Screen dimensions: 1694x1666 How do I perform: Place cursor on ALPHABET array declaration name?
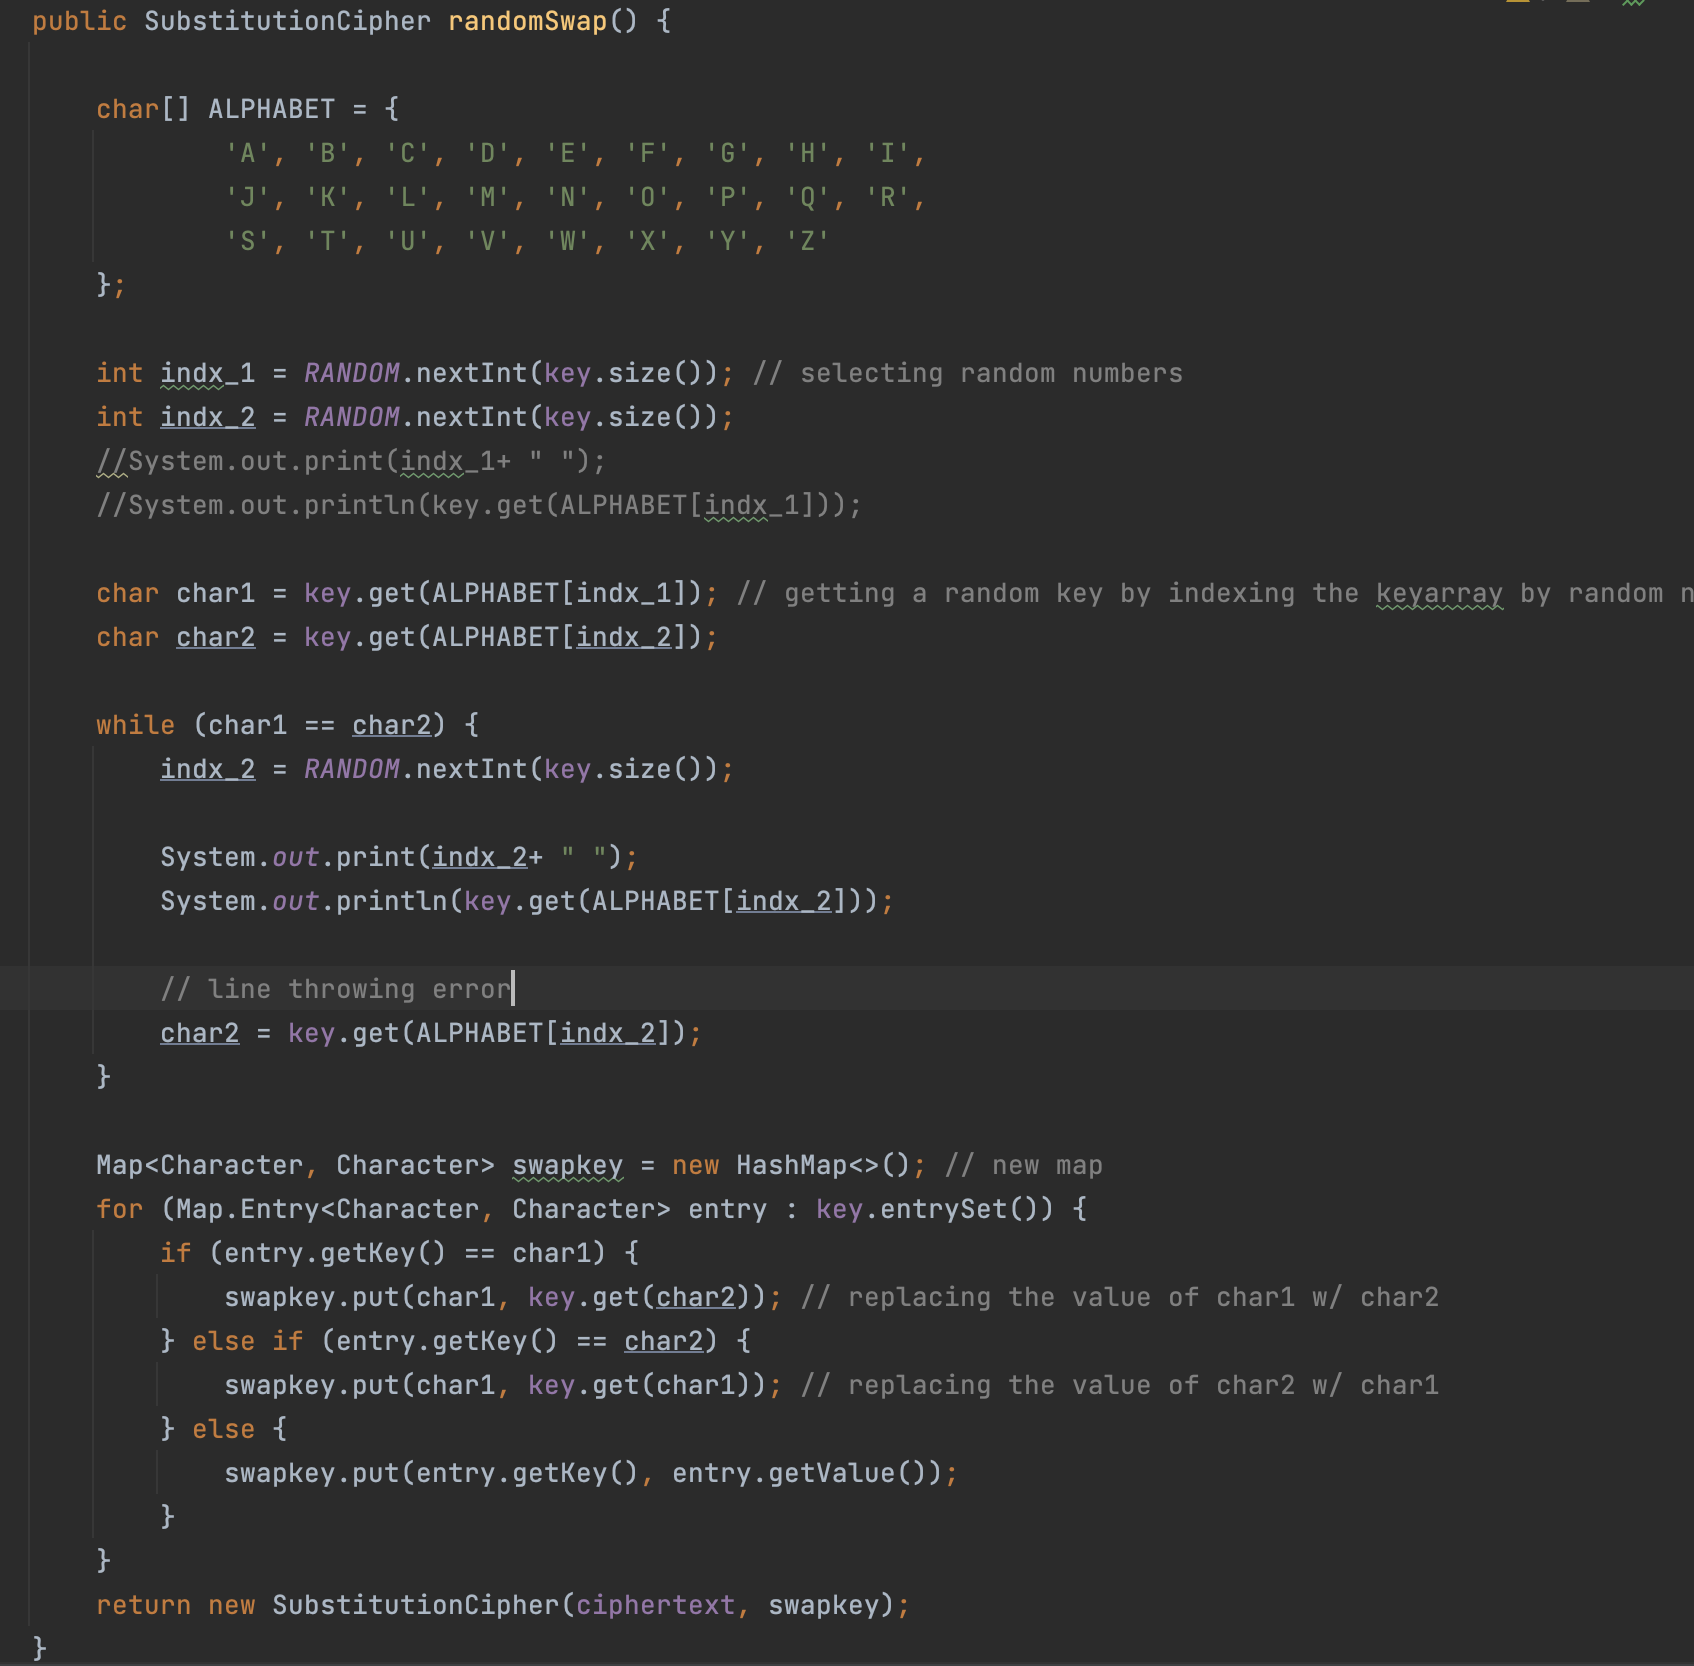pyautogui.click(x=271, y=109)
